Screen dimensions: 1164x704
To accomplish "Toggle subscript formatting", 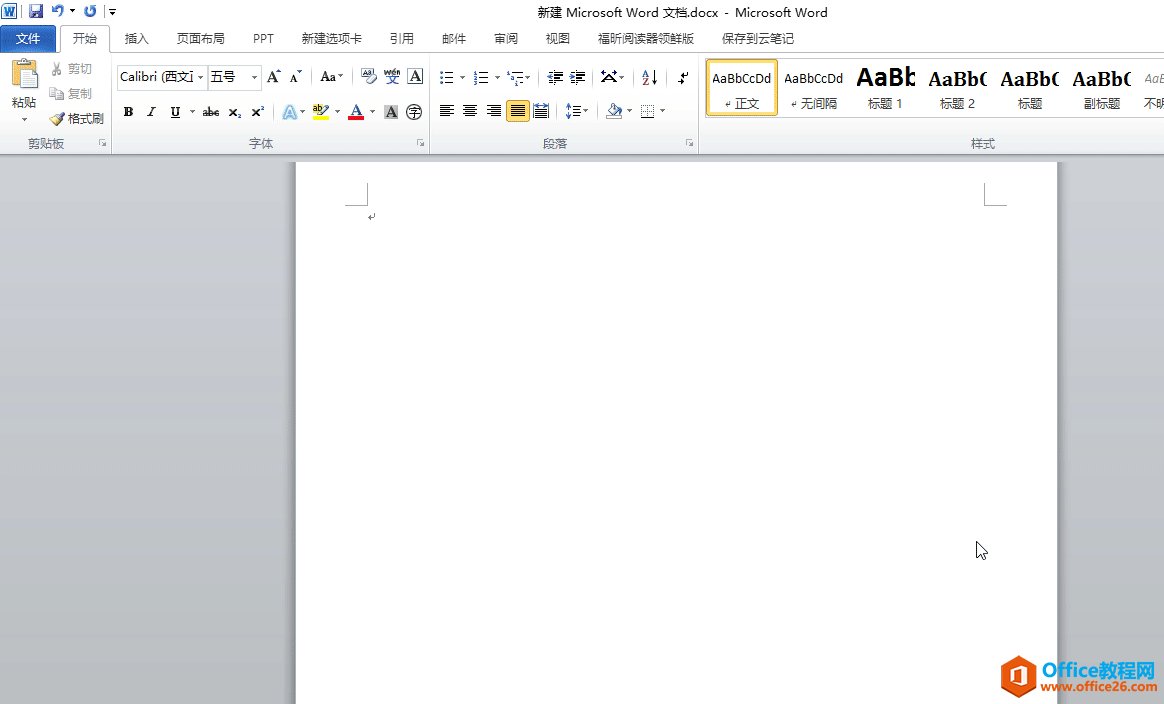I will [x=235, y=112].
